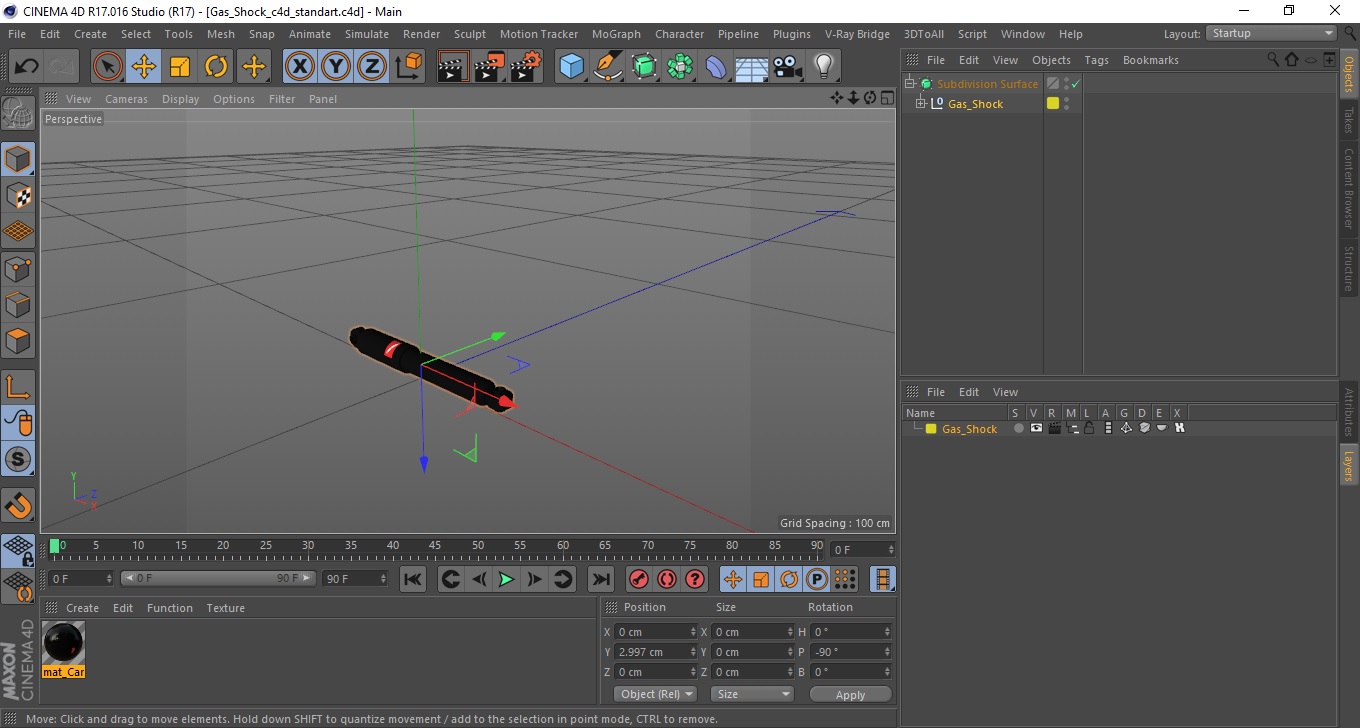
Task: Open the spline Pen tool
Action: [608, 67]
